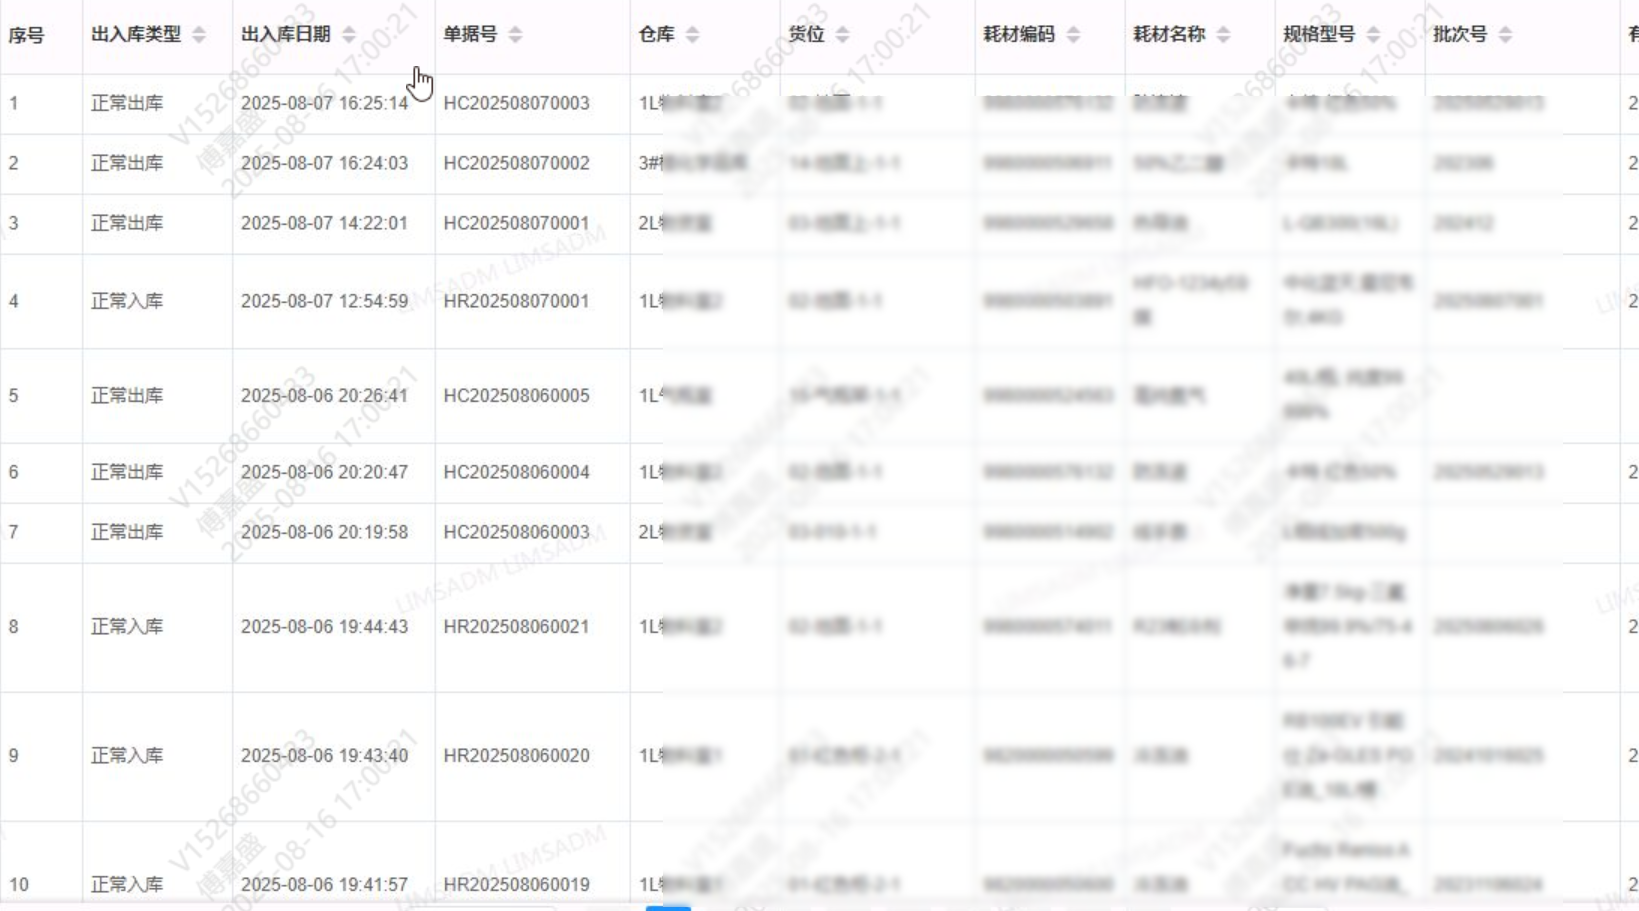Select document number HC202508070002
Viewport: 1639px width, 911px height.
[x=516, y=163]
